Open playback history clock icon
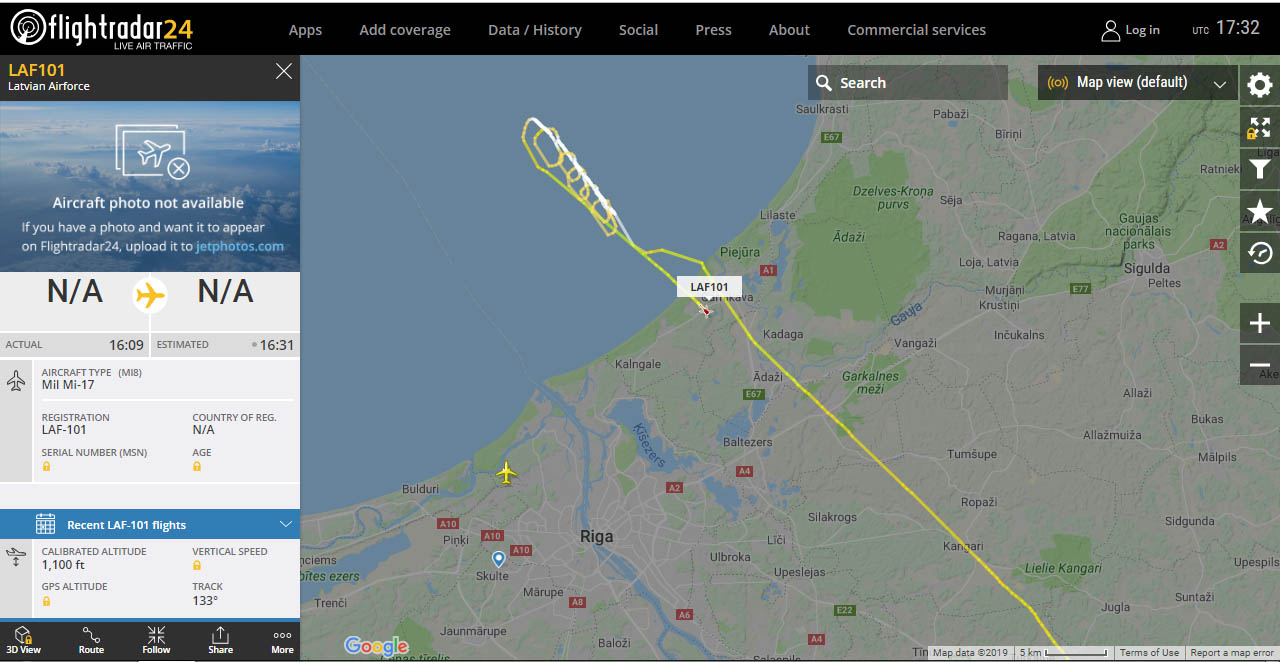Viewport: 1280px width, 662px height. pyautogui.click(x=1260, y=253)
